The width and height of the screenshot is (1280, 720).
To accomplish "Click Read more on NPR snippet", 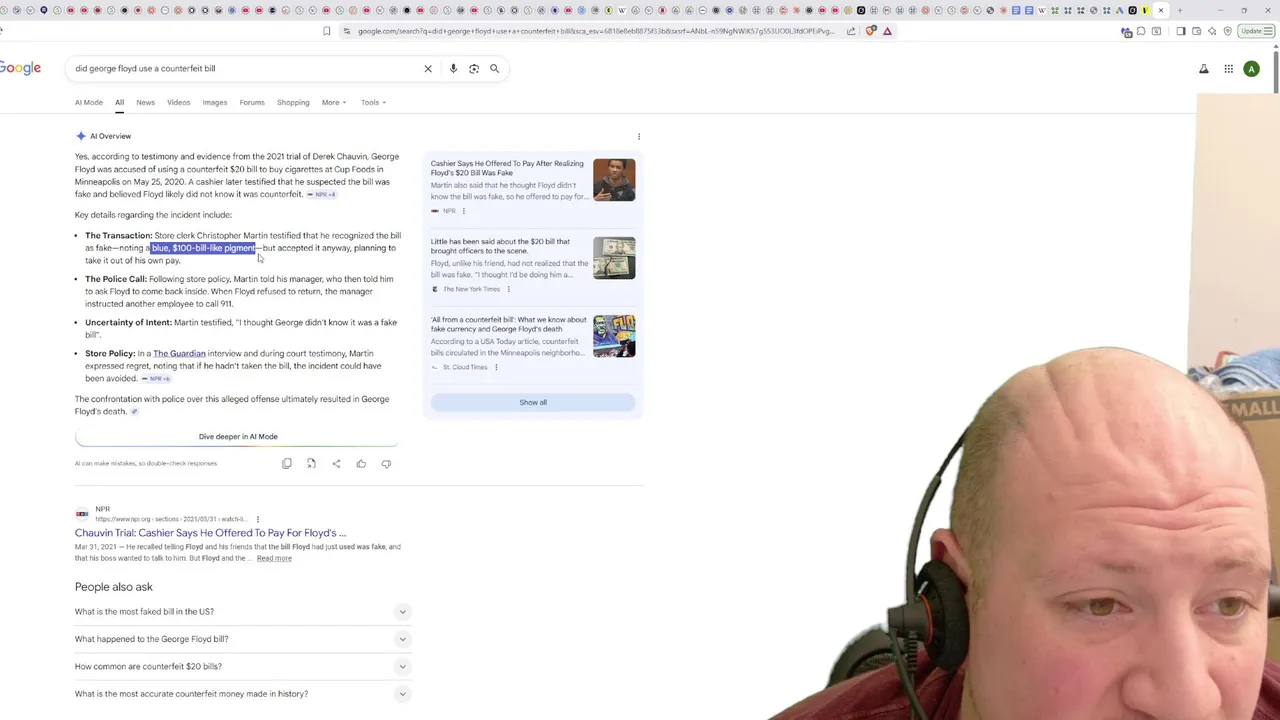I will [274, 558].
